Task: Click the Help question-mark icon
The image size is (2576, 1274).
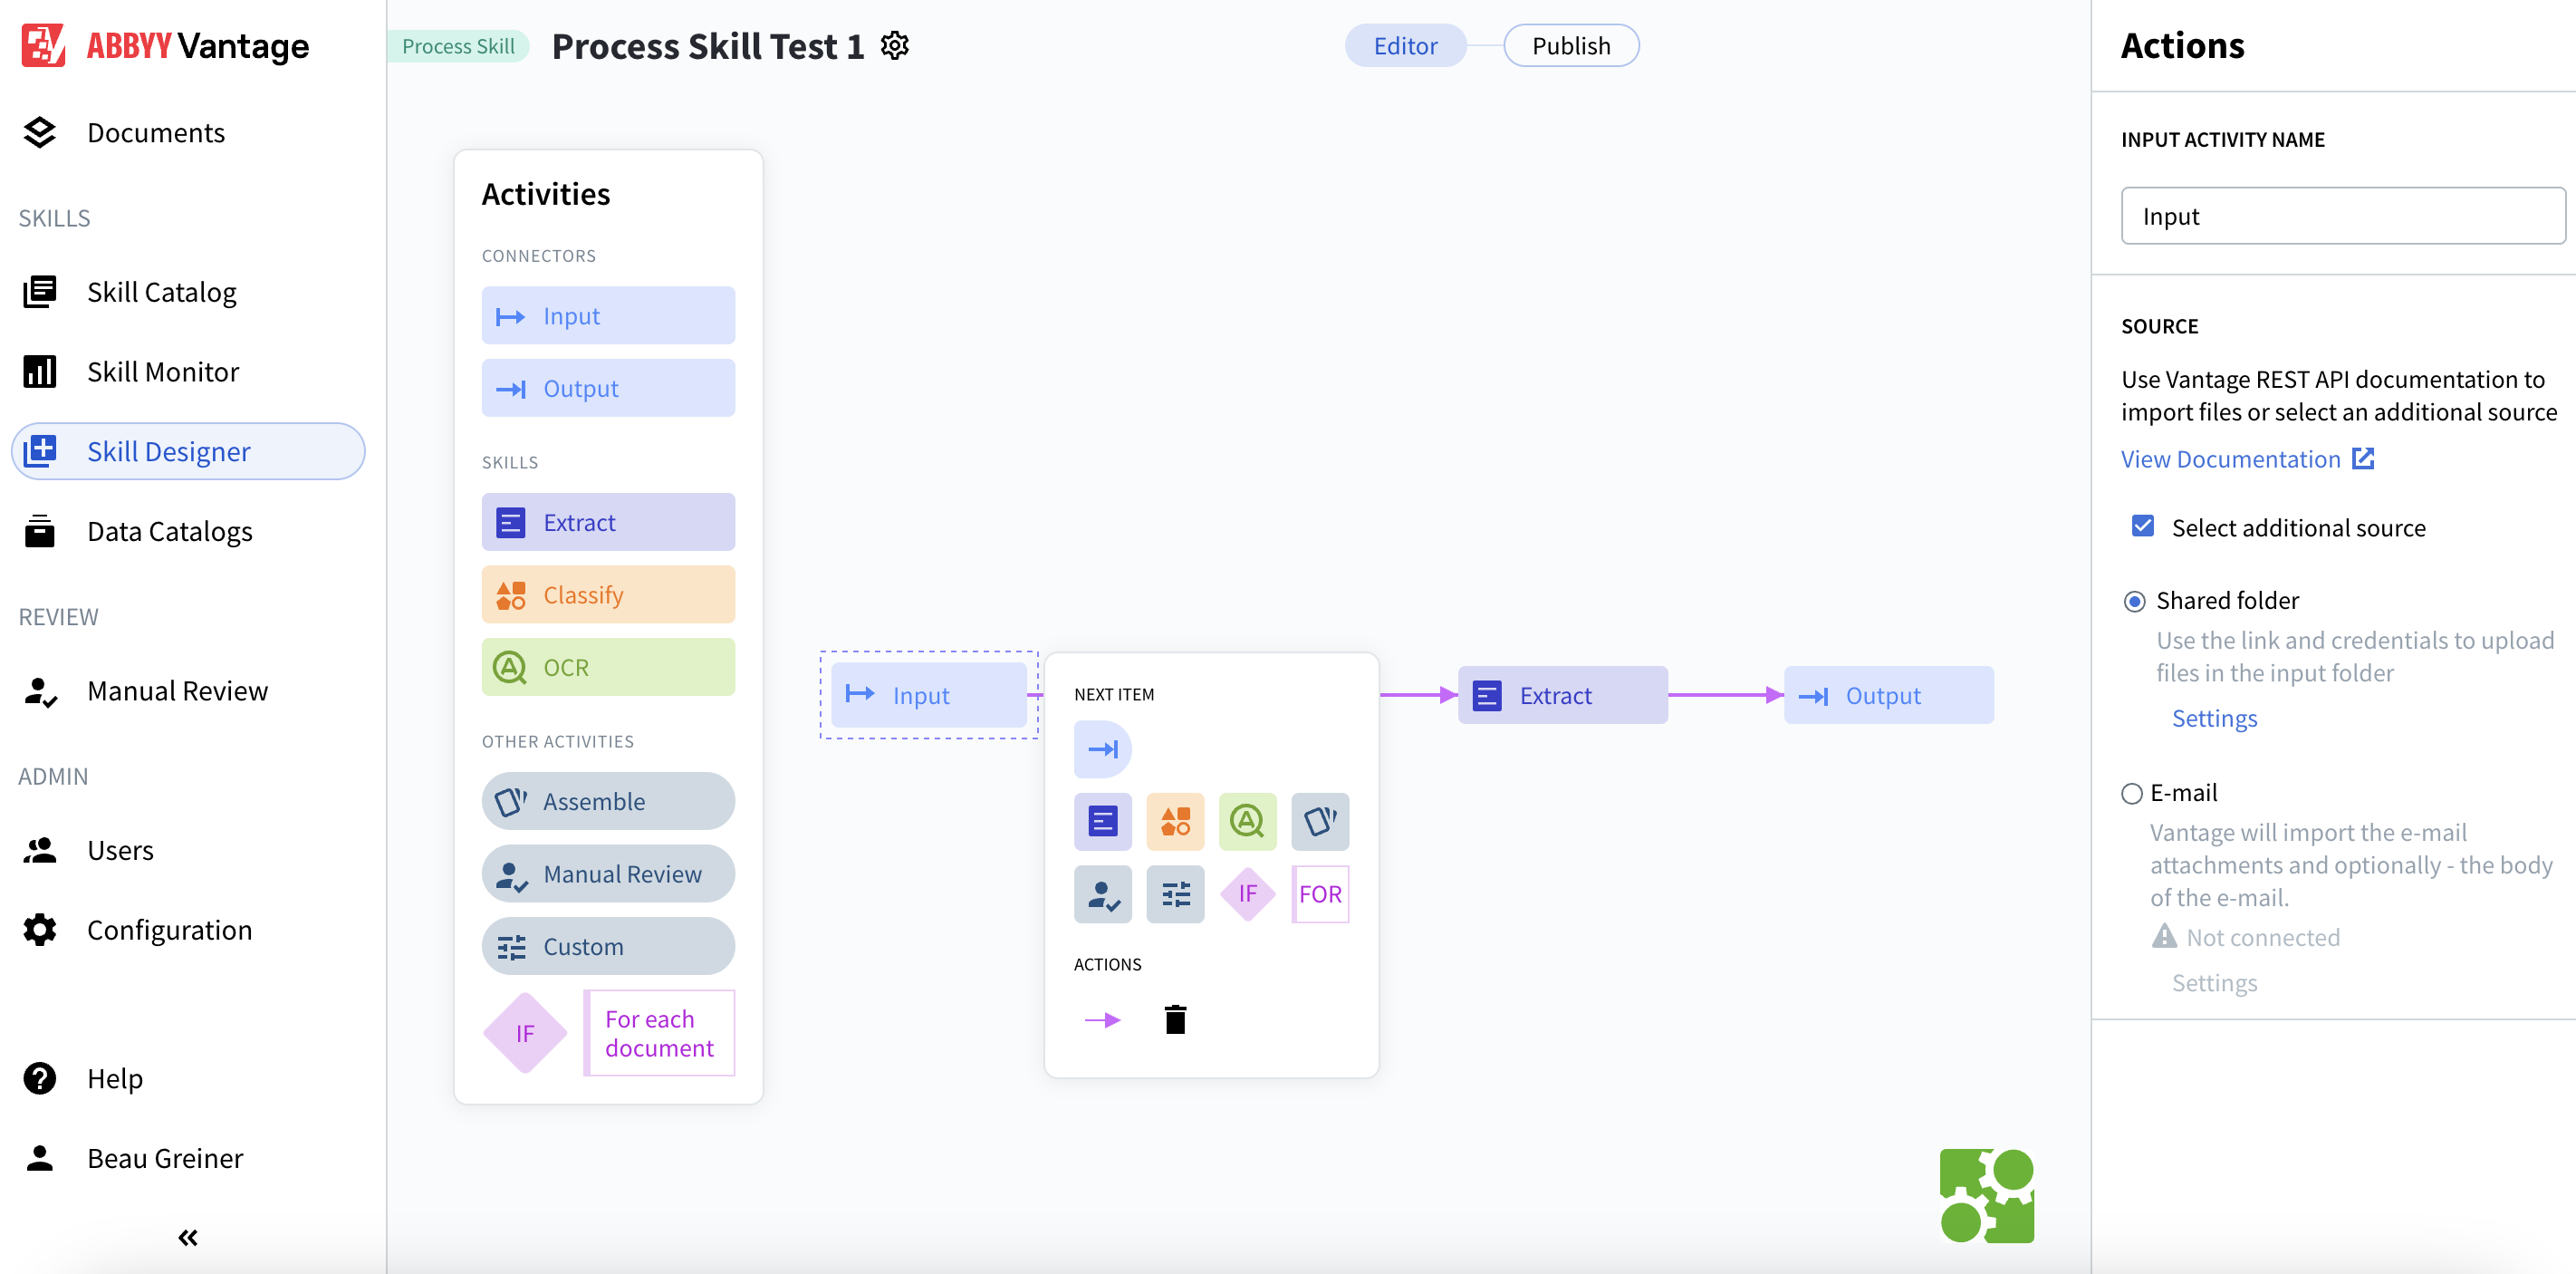Action: pos(39,1078)
